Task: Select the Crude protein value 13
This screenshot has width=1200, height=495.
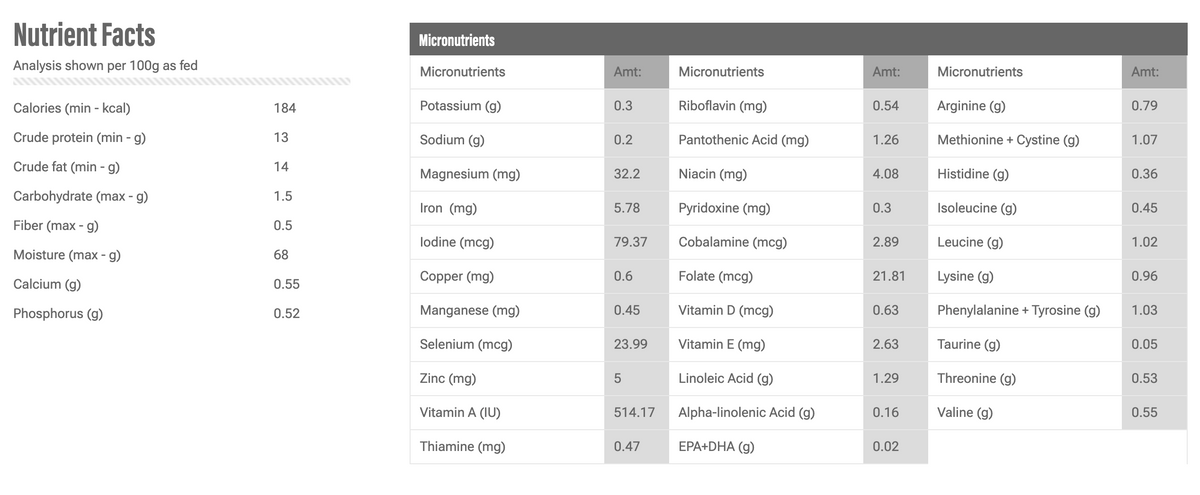Action: point(281,137)
